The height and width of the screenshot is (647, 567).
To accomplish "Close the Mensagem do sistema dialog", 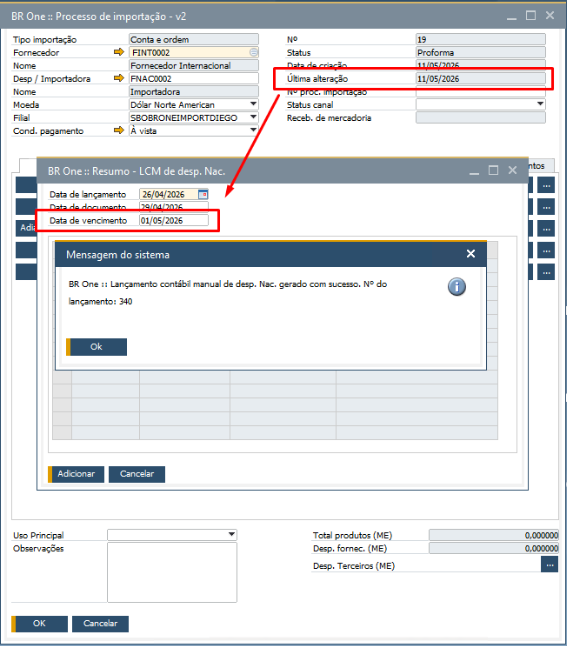I will click(470, 254).
